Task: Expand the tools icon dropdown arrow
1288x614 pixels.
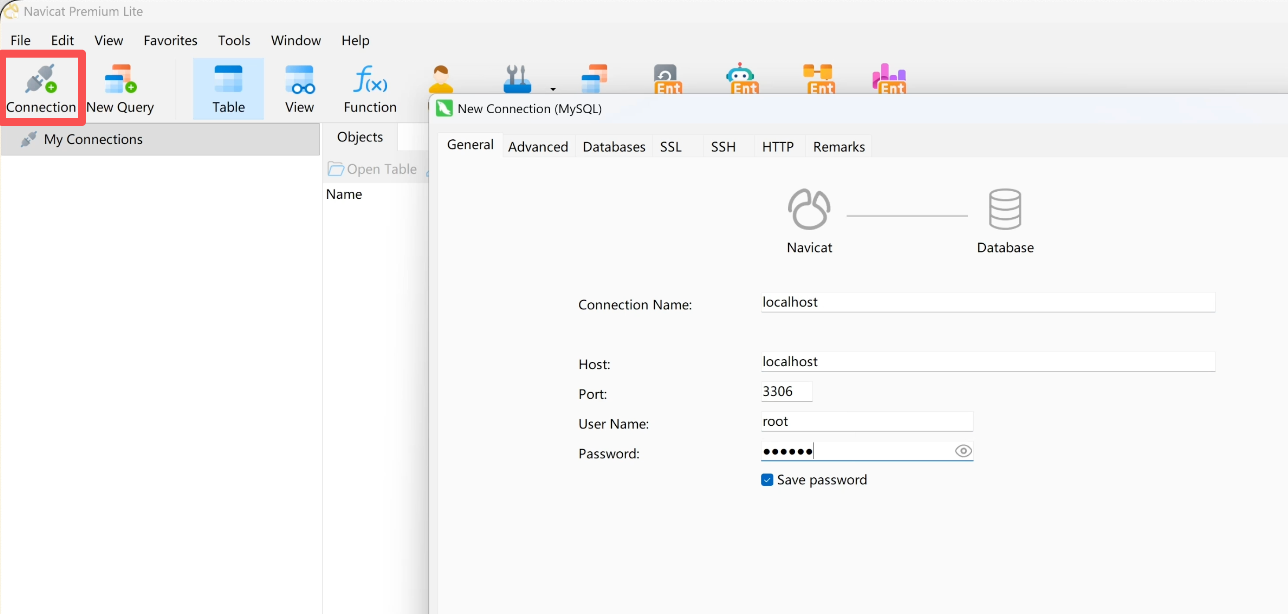Action: (553, 88)
